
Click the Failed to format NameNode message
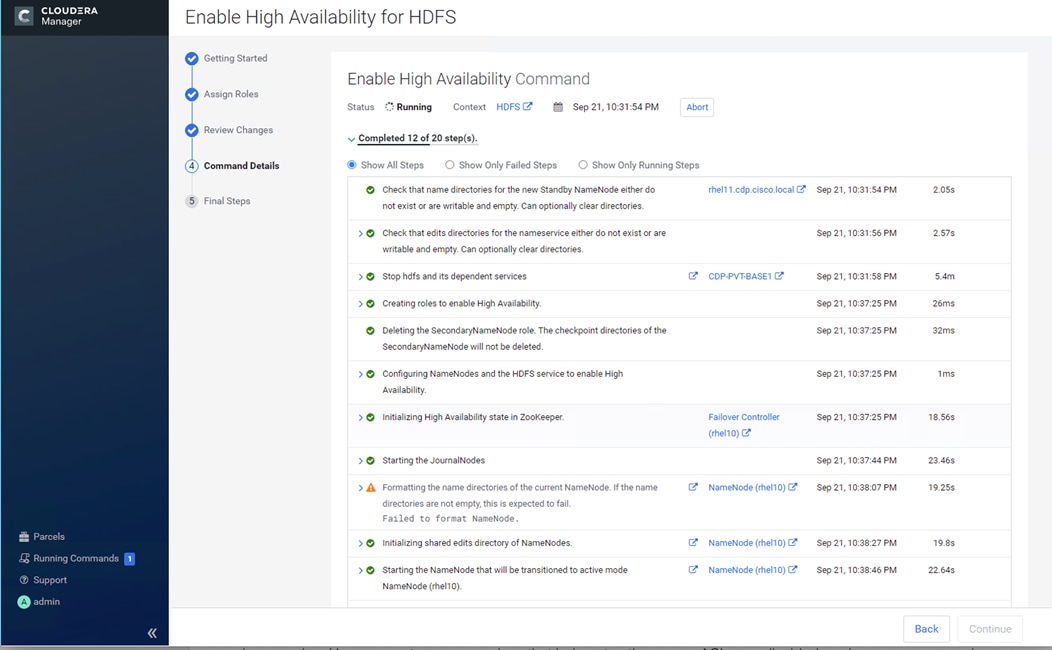450,519
